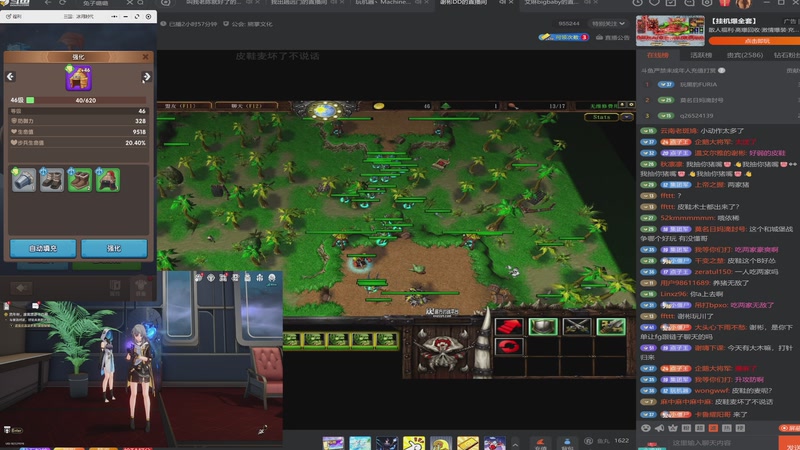Pick the grey gauntlet material in first slot

24,180
